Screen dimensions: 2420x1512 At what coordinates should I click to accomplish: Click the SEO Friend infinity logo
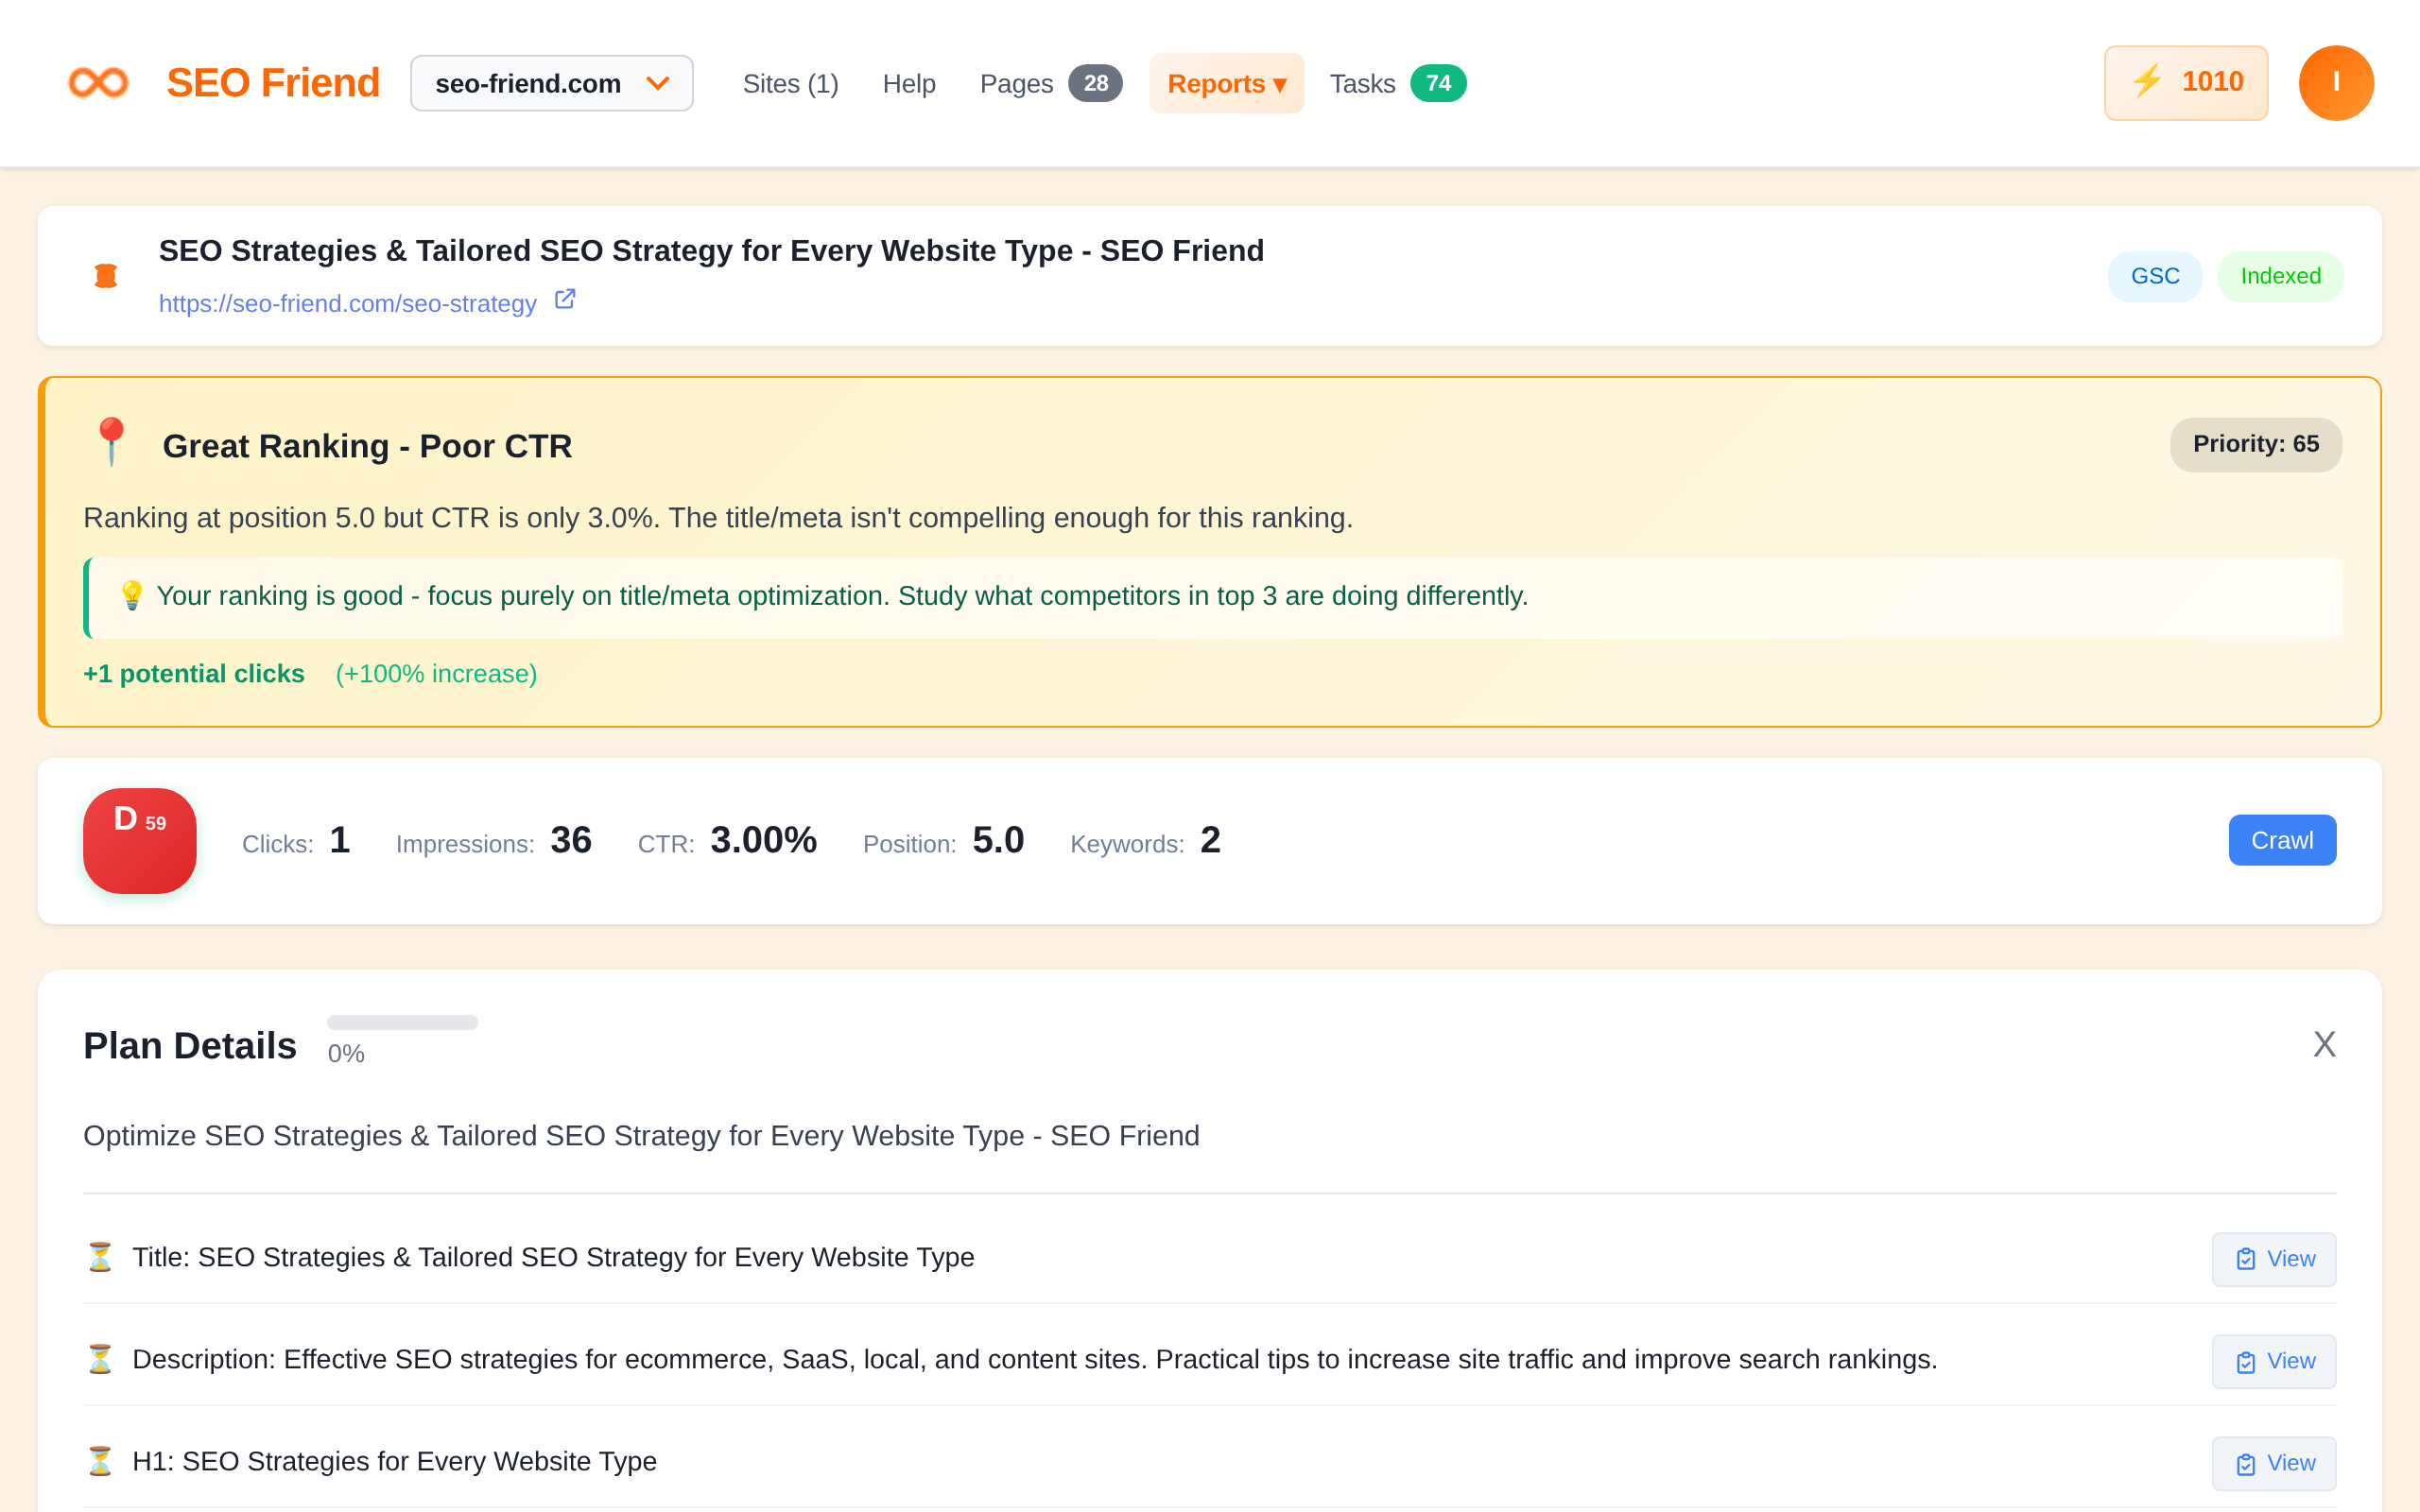point(97,83)
